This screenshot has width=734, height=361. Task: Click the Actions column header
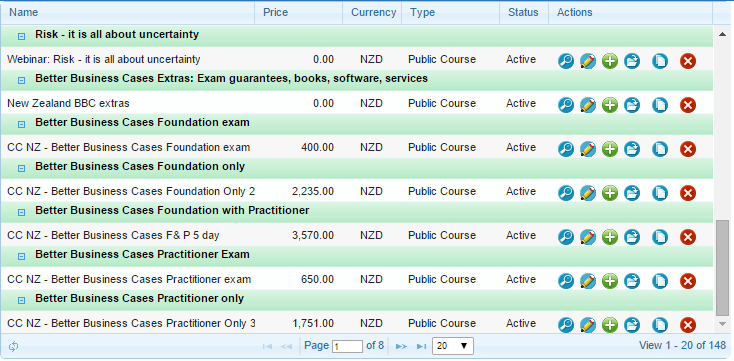[x=631, y=13]
